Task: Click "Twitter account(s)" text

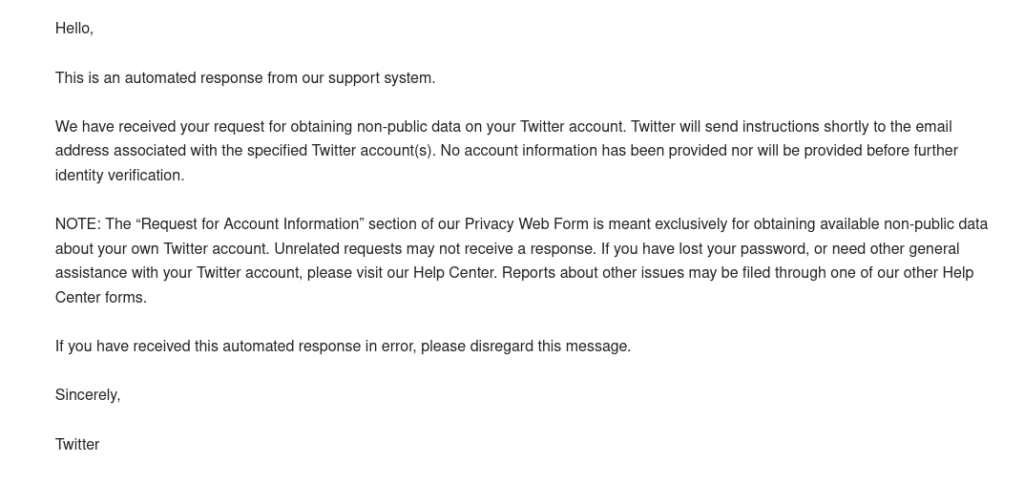Action: pyautogui.click(x=373, y=151)
